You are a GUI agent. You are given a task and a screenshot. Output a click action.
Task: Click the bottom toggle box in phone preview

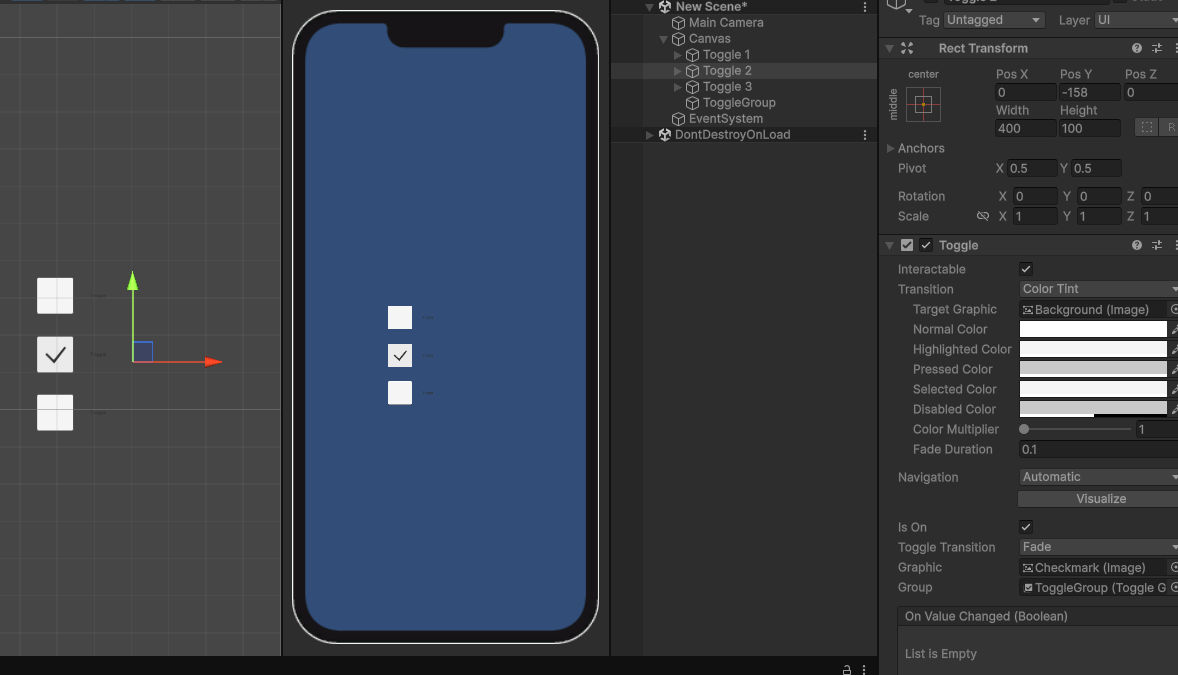click(400, 392)
